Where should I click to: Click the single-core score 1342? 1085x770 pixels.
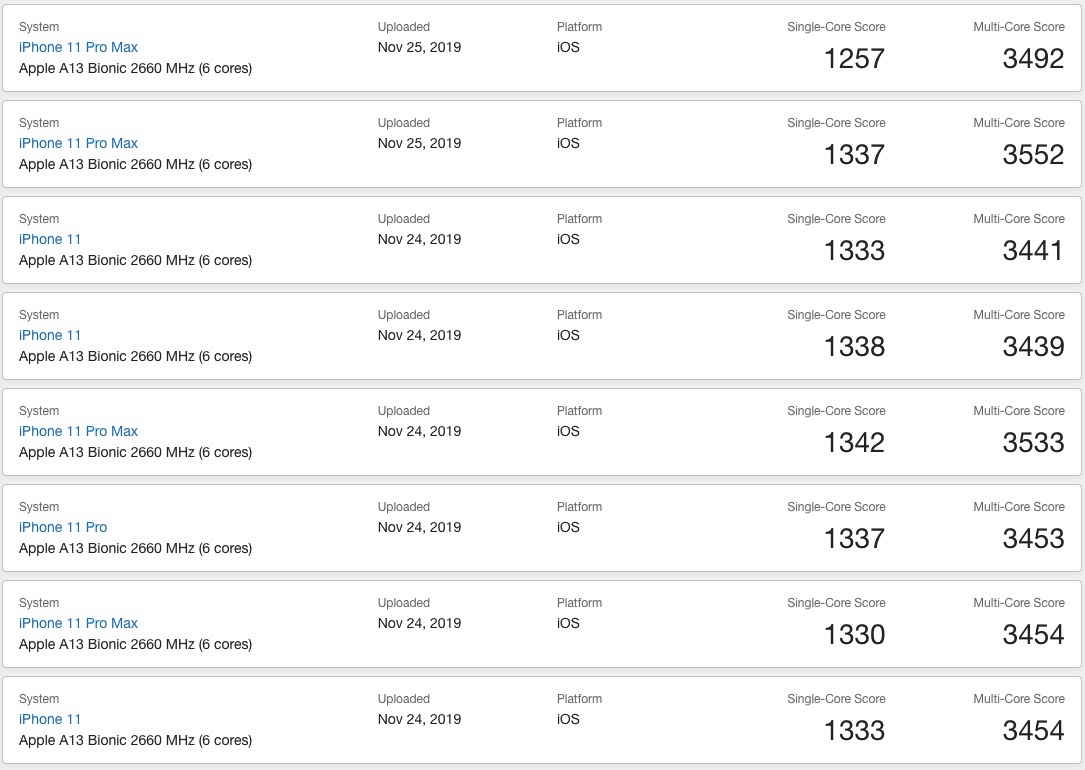pos(854,443)
